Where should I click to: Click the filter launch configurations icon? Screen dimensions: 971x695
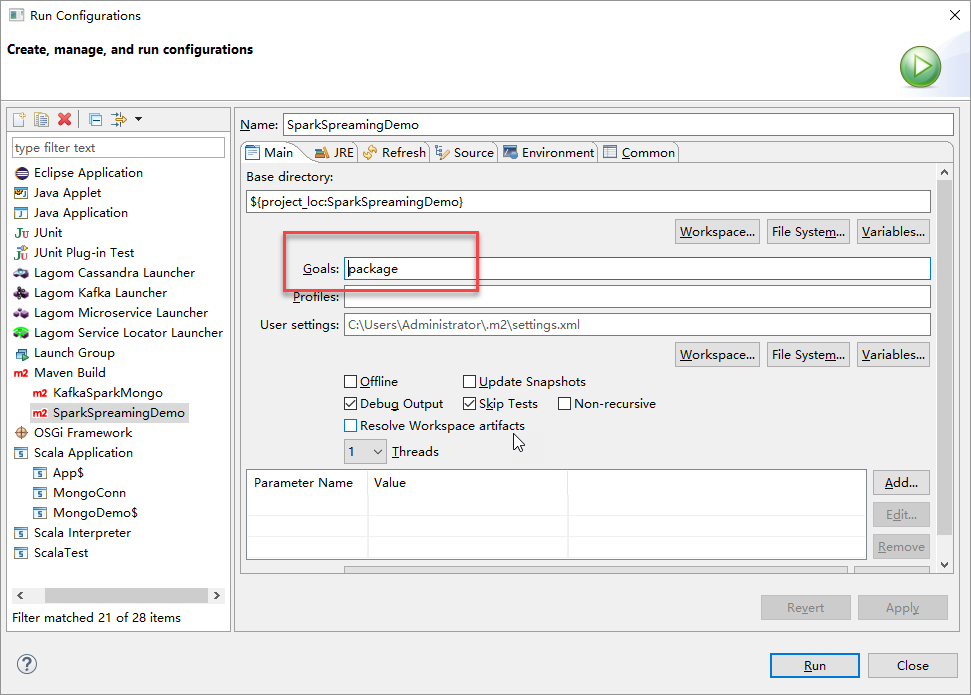[118, 119]
